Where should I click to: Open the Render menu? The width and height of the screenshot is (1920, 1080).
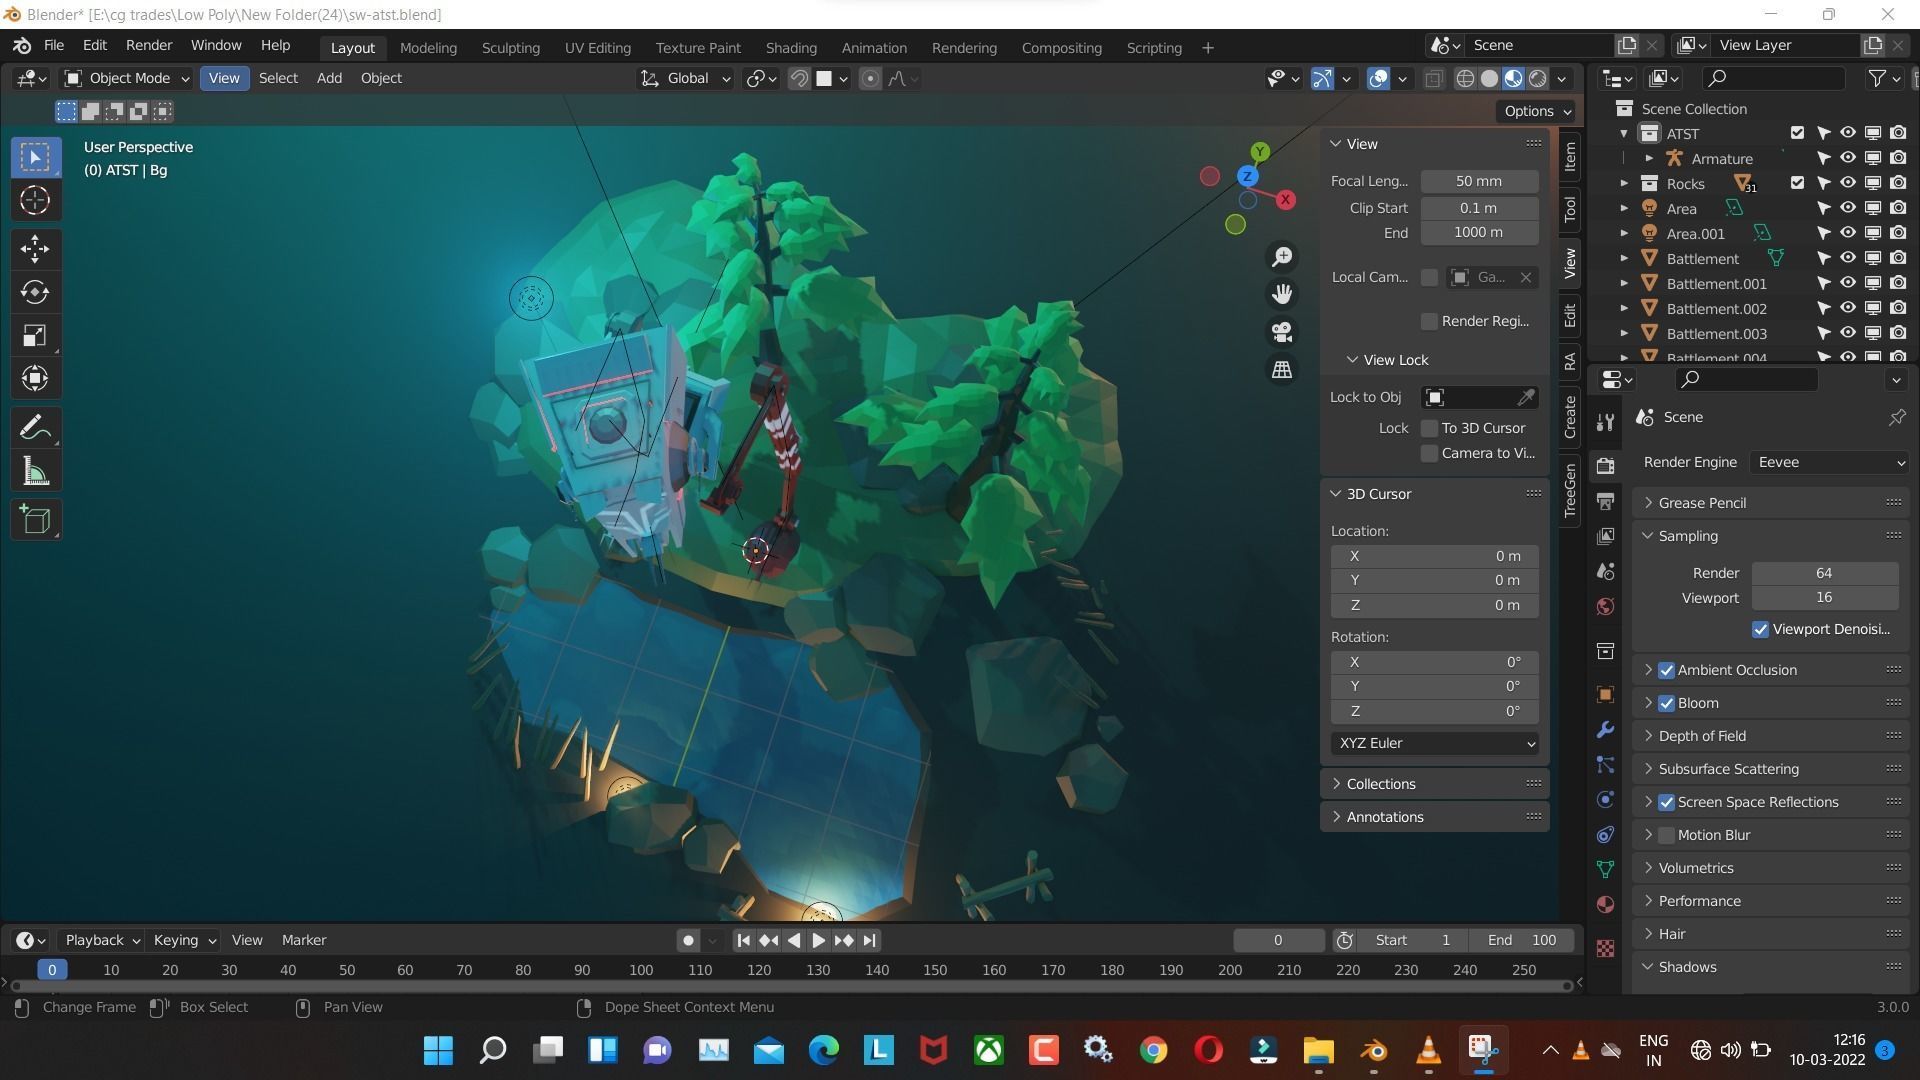[x=148, y=44]
